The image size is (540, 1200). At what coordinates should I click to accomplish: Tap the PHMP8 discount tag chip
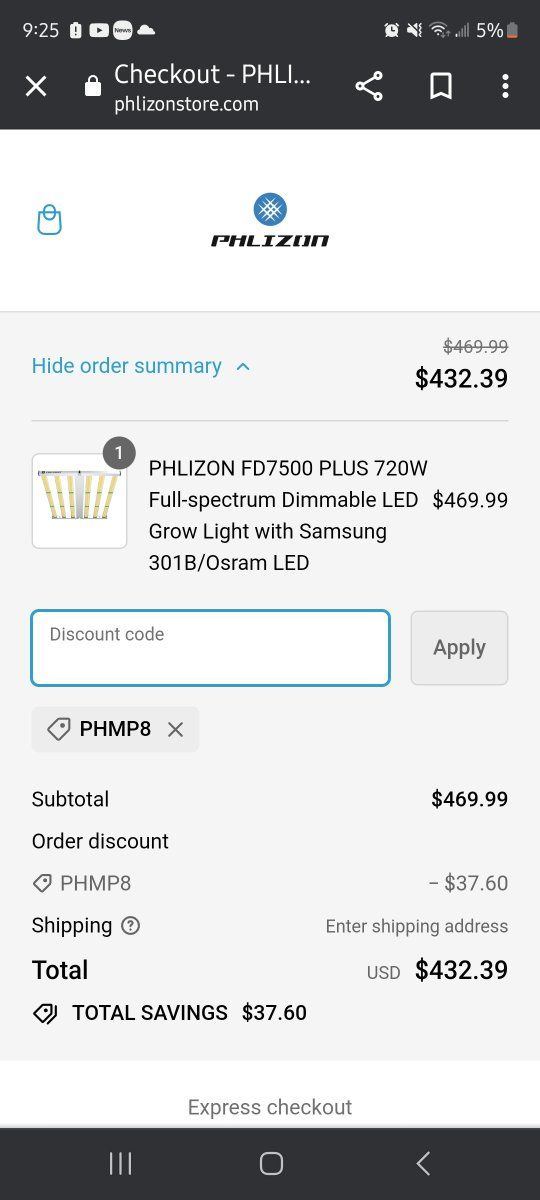coord(115,729)
